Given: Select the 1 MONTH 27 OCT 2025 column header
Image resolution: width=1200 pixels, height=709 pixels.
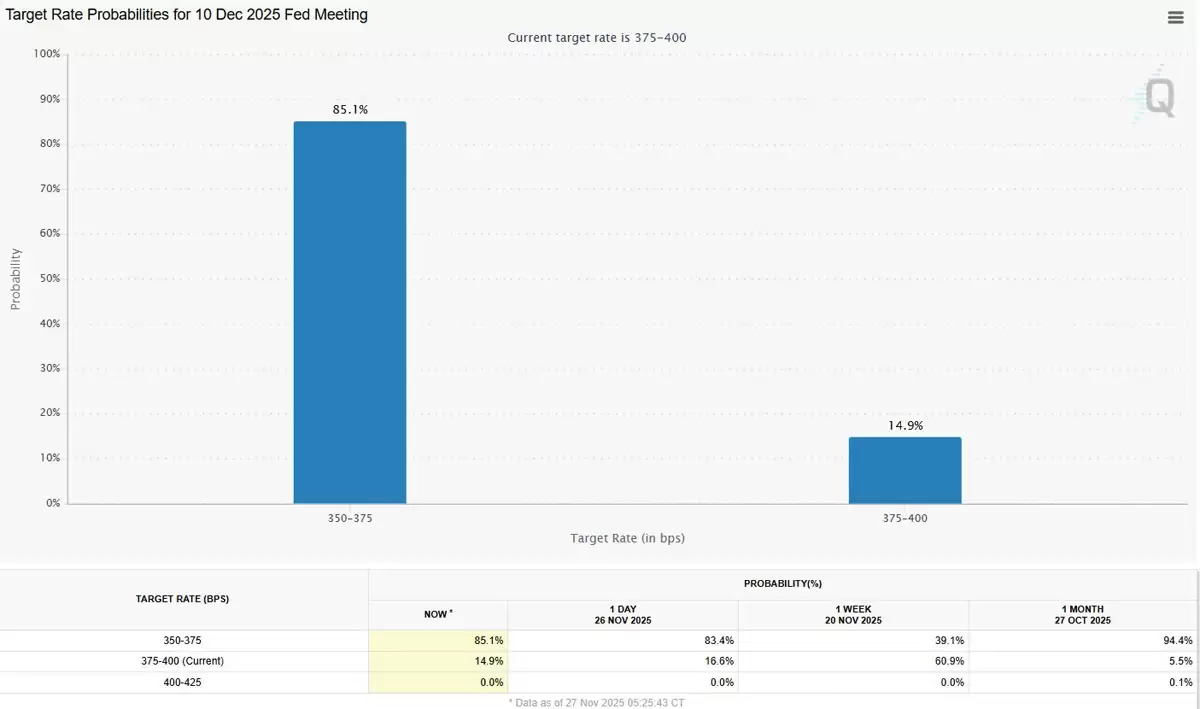Looking at the screenshot, I should pos(1082,613).
